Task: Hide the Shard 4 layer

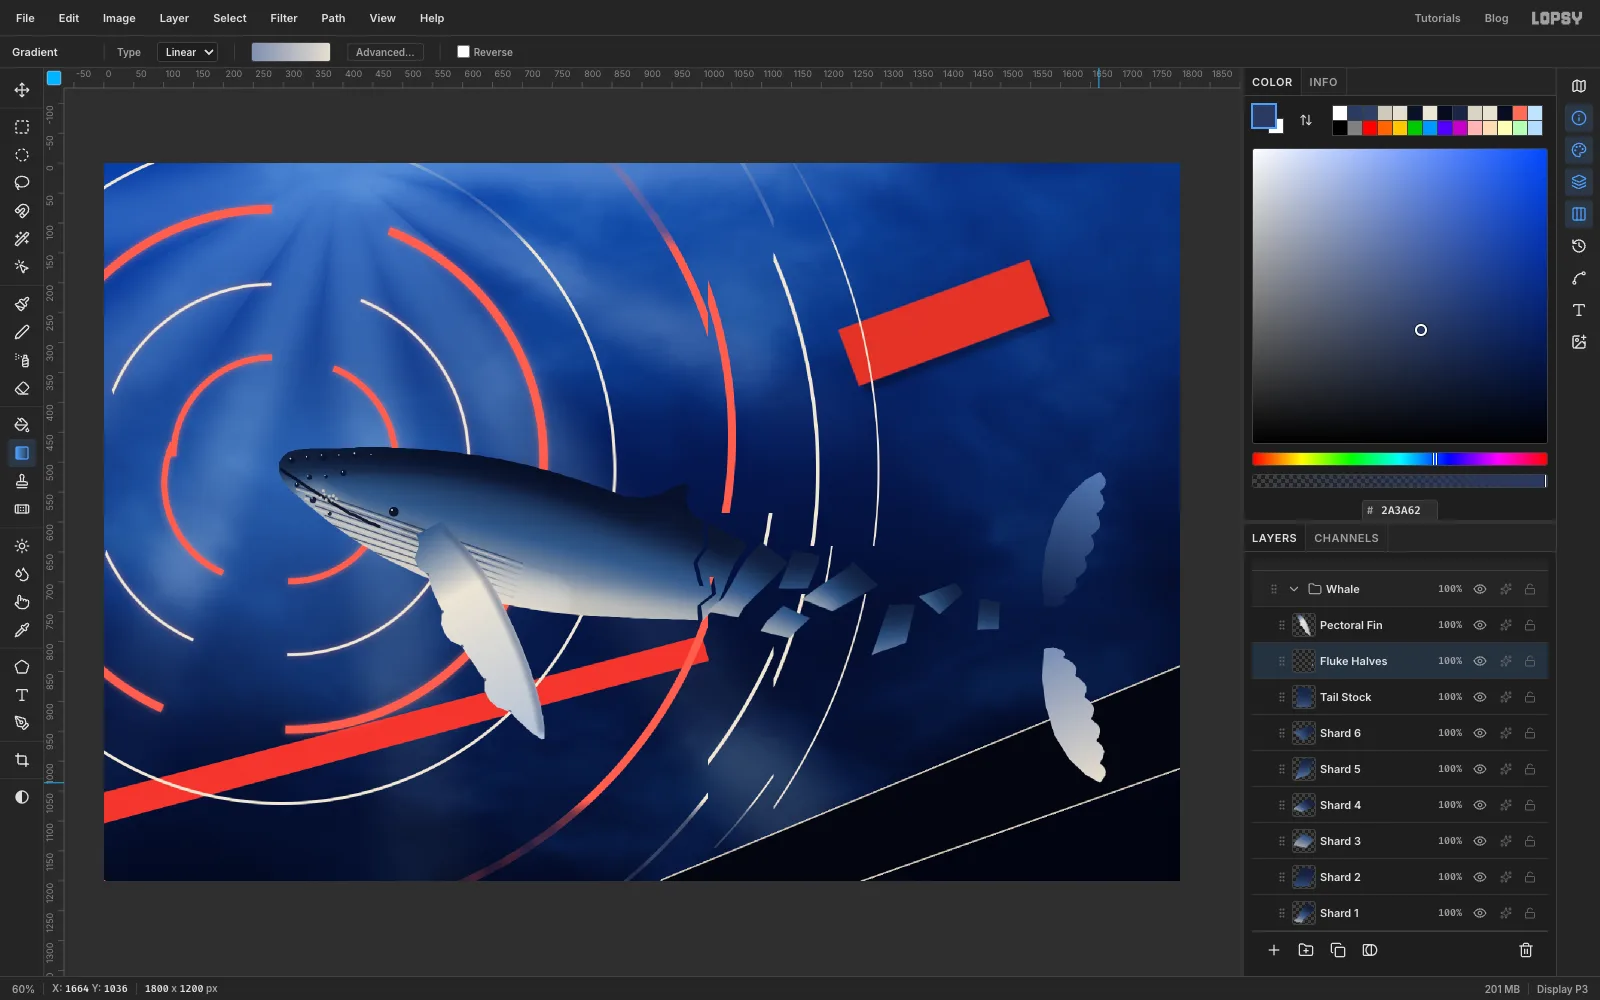Action: coord(1480,805)
